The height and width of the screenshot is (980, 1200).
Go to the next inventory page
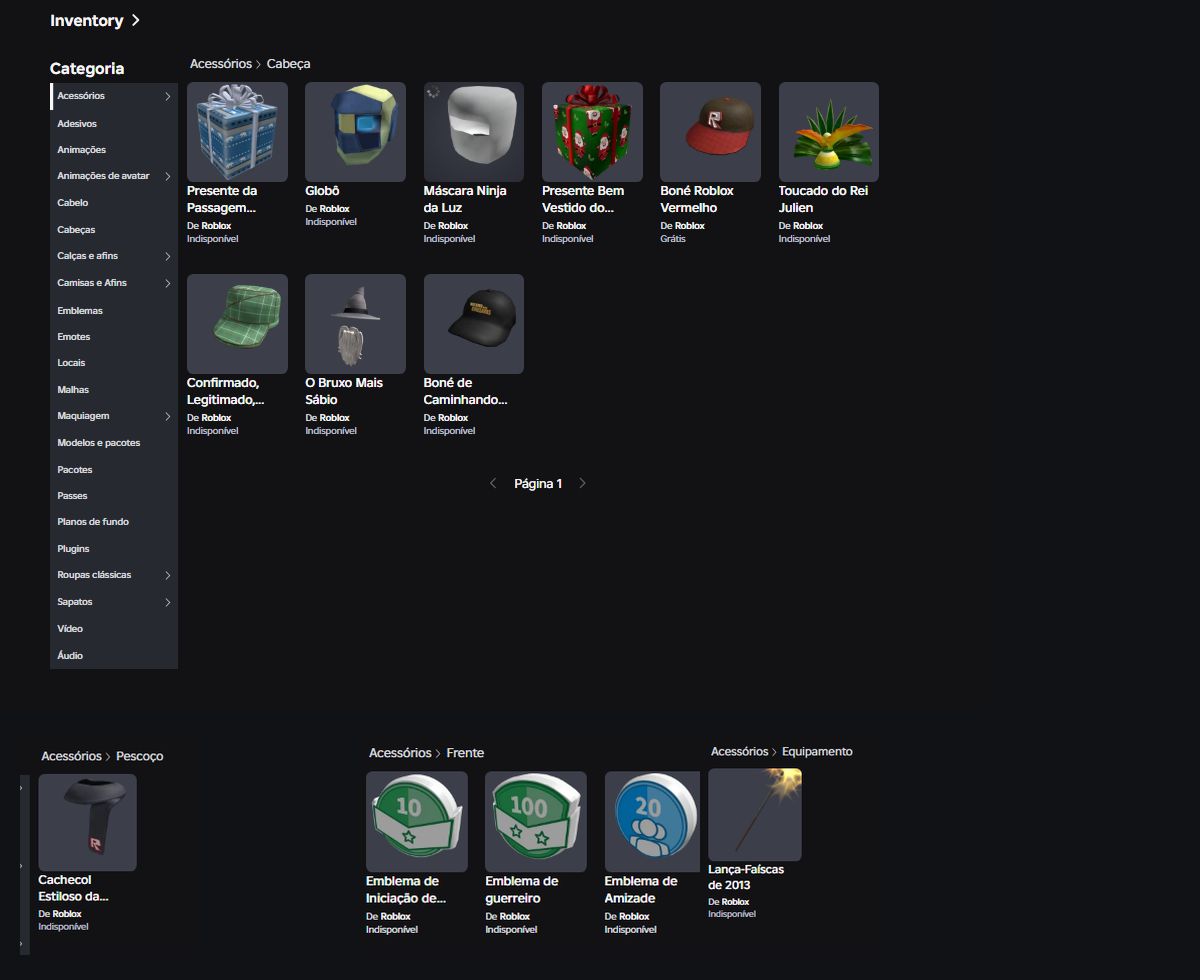(583, 483)
